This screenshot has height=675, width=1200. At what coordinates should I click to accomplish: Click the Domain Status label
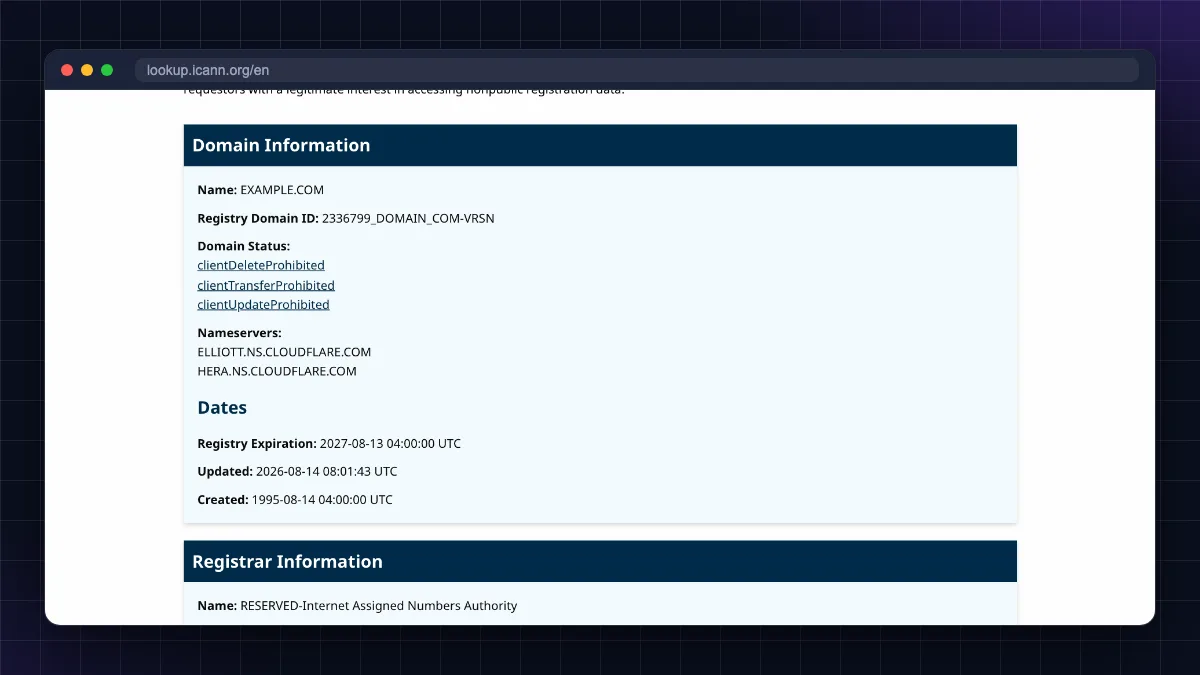[x=244, y=246]
